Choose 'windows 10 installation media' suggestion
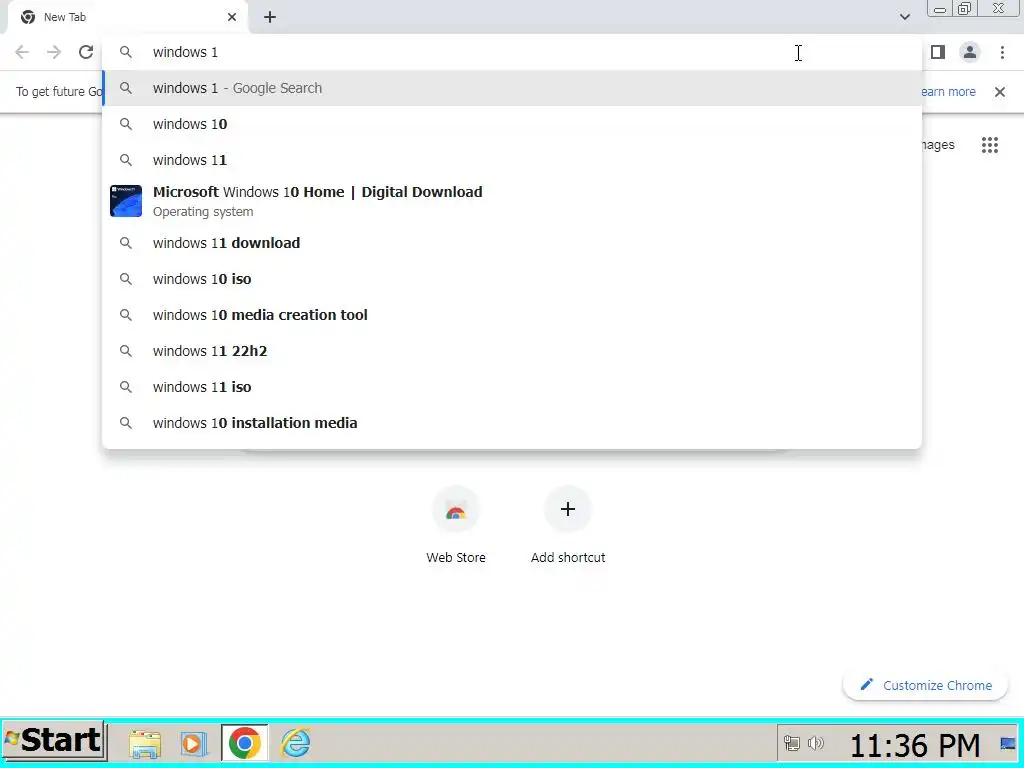 point(512,423)
